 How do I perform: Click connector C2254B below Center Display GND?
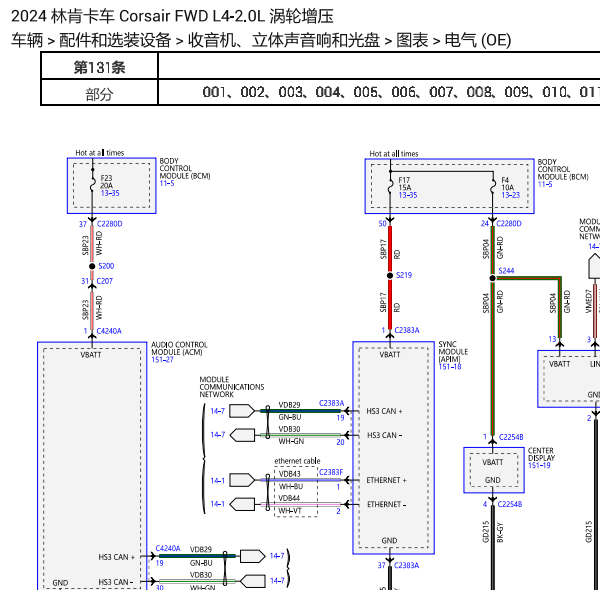point(510,504)
